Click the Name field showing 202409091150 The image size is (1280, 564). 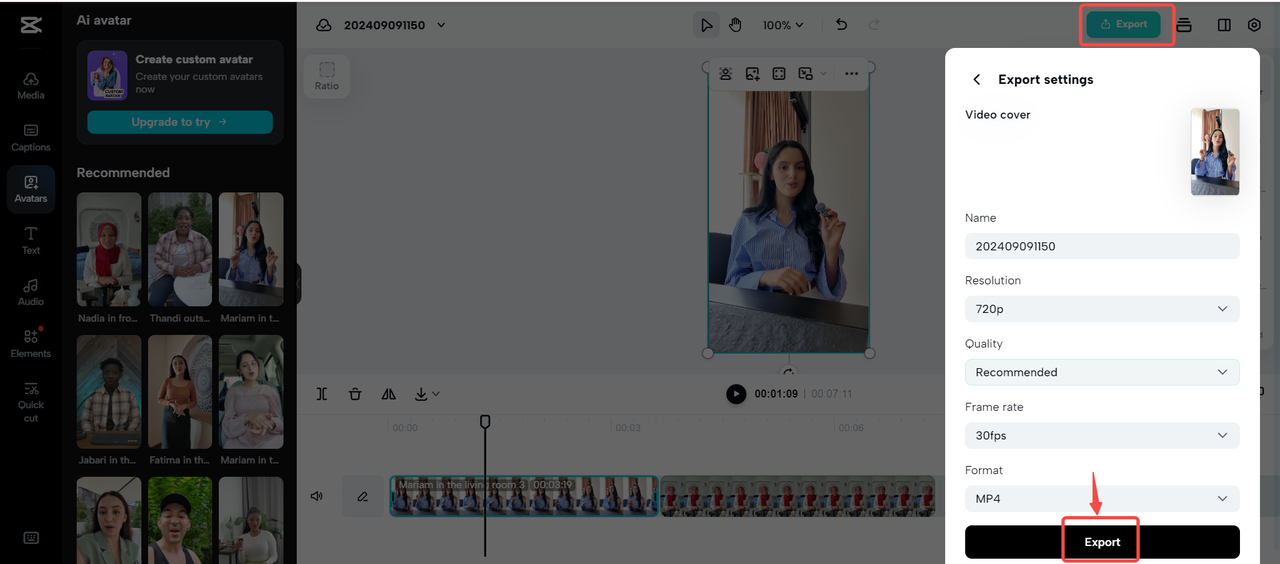1102,246
